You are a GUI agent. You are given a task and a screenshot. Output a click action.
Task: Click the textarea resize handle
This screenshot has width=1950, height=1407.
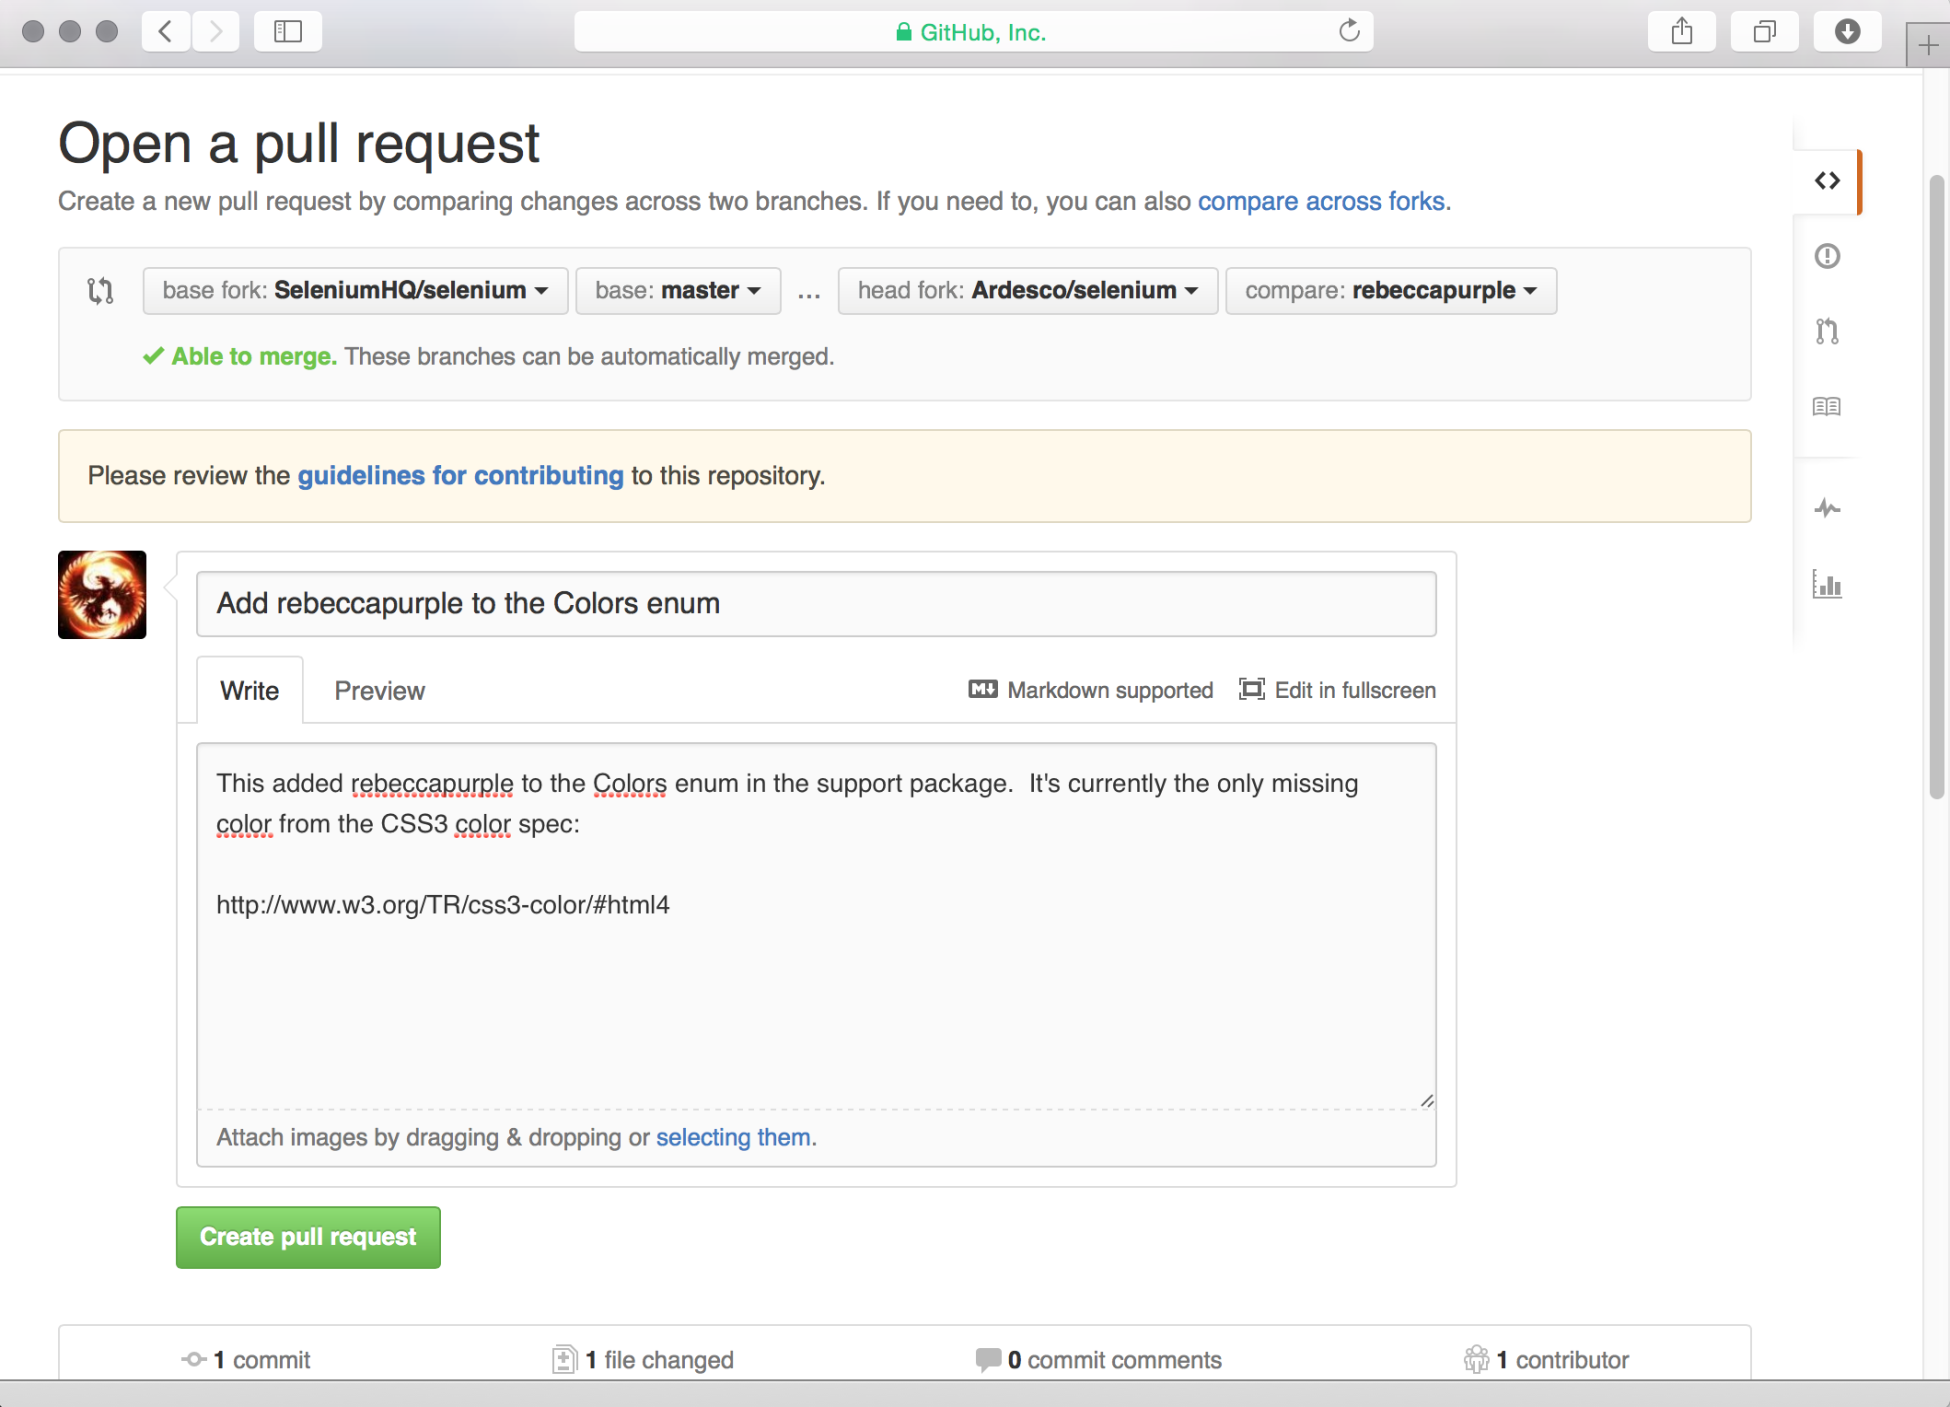tap(1427, 1100)
